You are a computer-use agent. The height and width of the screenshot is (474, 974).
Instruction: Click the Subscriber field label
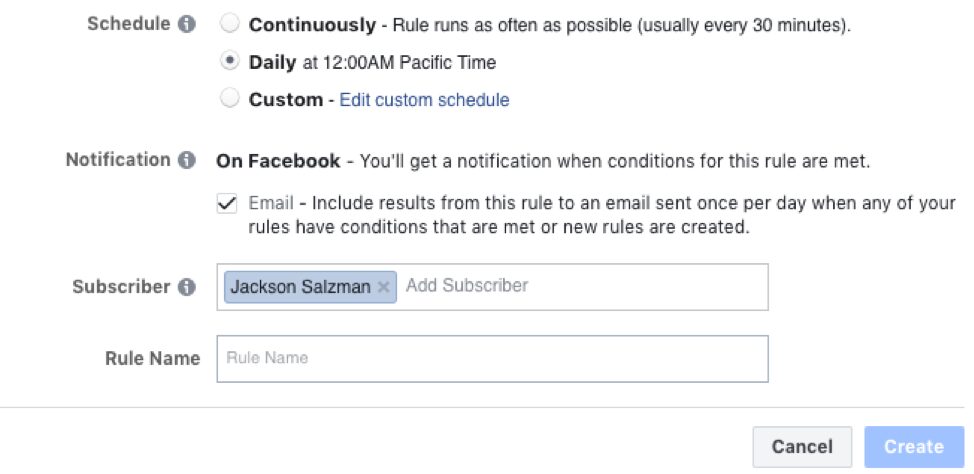pos(121,287)
